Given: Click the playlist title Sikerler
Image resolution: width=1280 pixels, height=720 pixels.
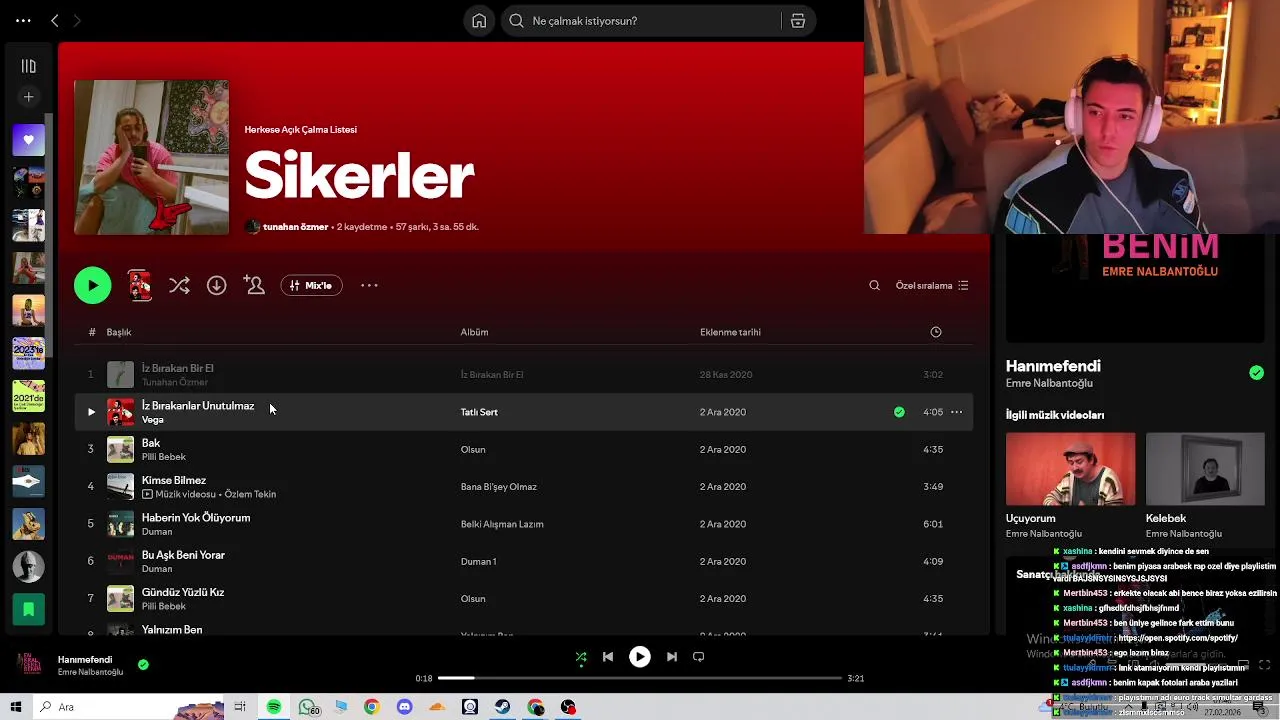Looking at the screenshot, I should pyautogui.click(x=359, y=176).
